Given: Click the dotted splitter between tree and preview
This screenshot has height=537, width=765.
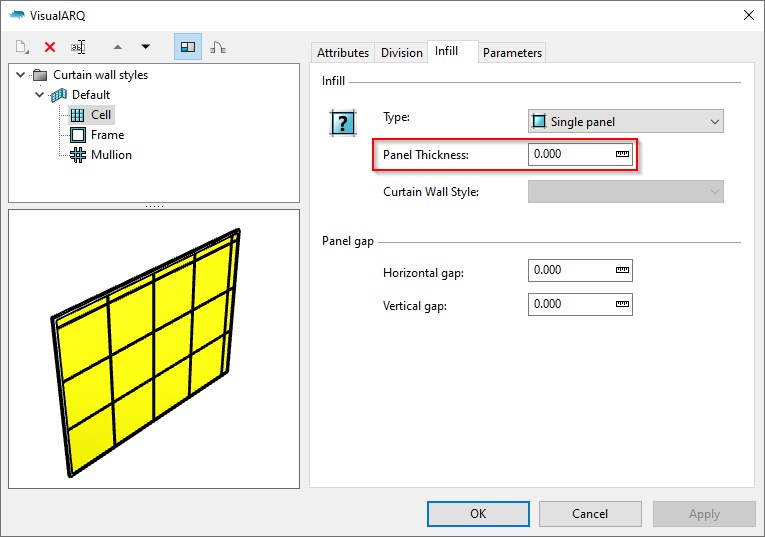Looking at the screenshot, I should tap(154, 206).
